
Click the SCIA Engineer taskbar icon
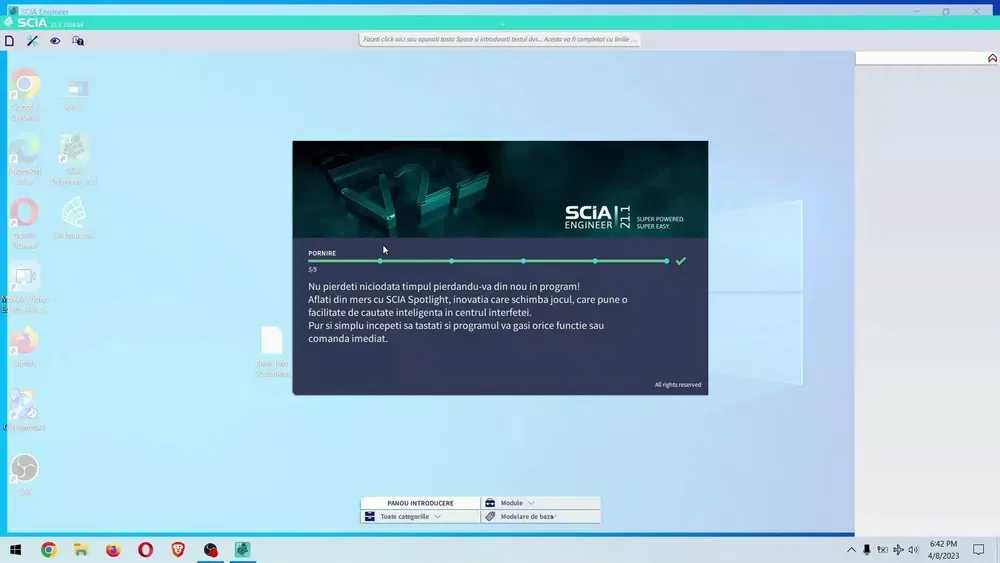tap(242, 550)
